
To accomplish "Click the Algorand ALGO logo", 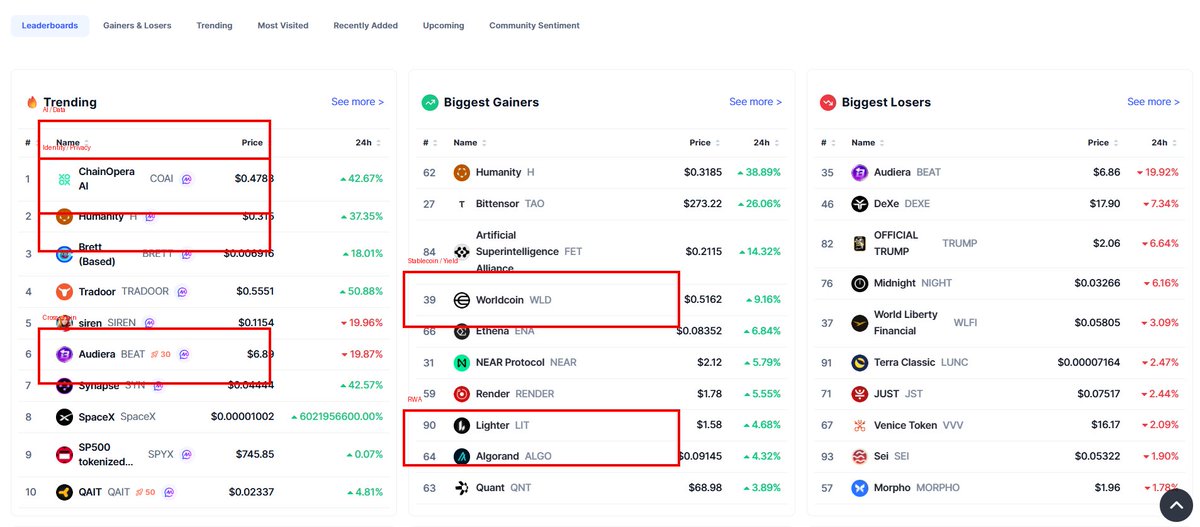I will pos(462,456).
